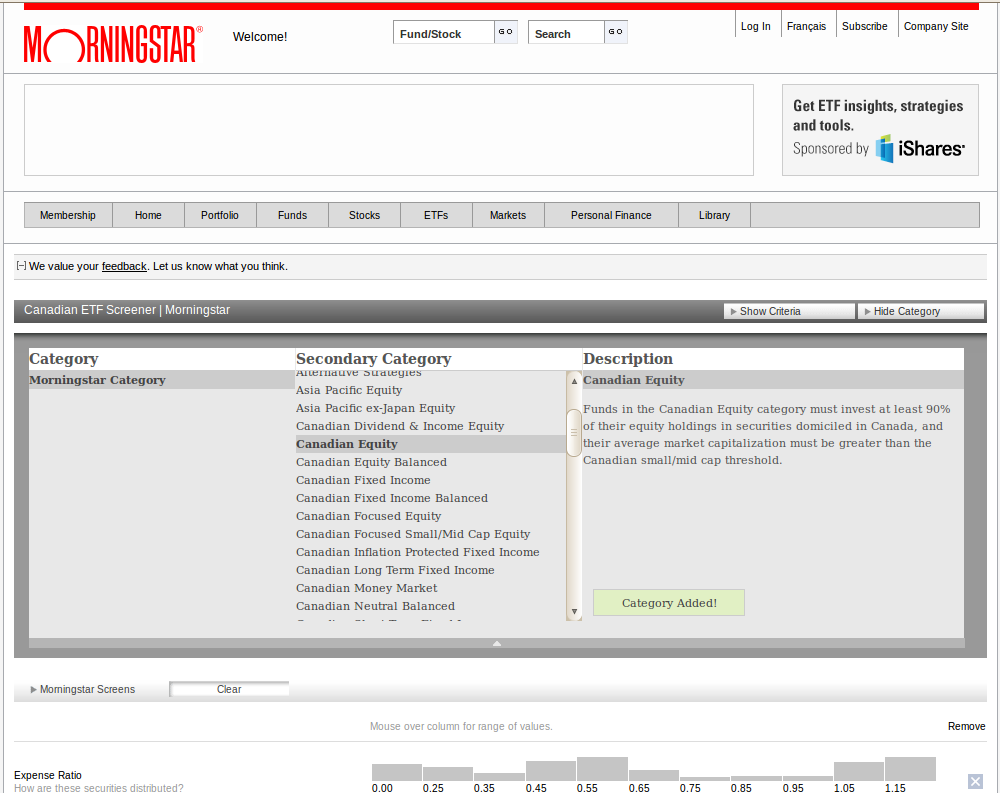Select highlighted Canadian Equity list entry
Screen dimensions: 1000x793
click(430, 444)
